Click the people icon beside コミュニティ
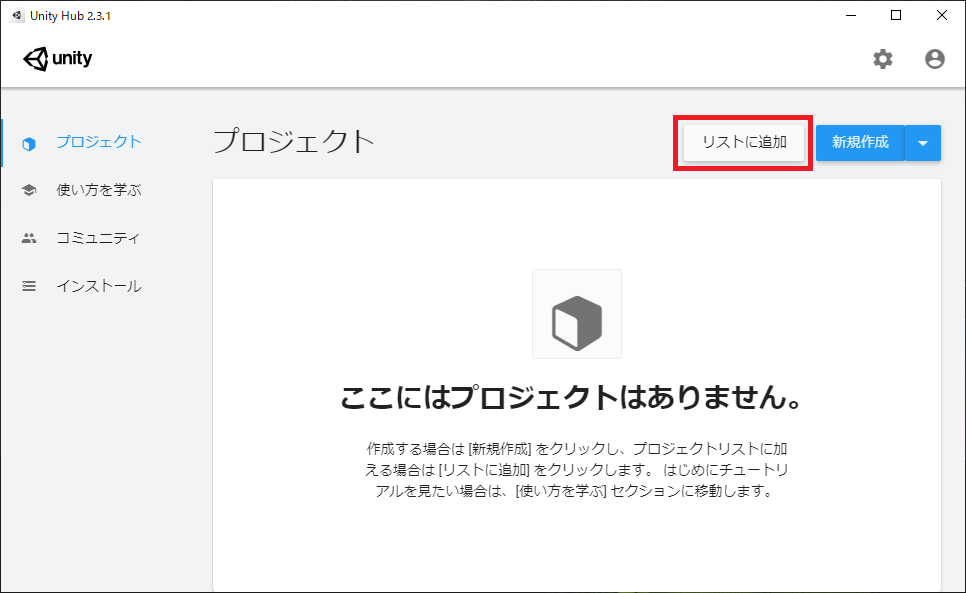 (x=29, y=238)
